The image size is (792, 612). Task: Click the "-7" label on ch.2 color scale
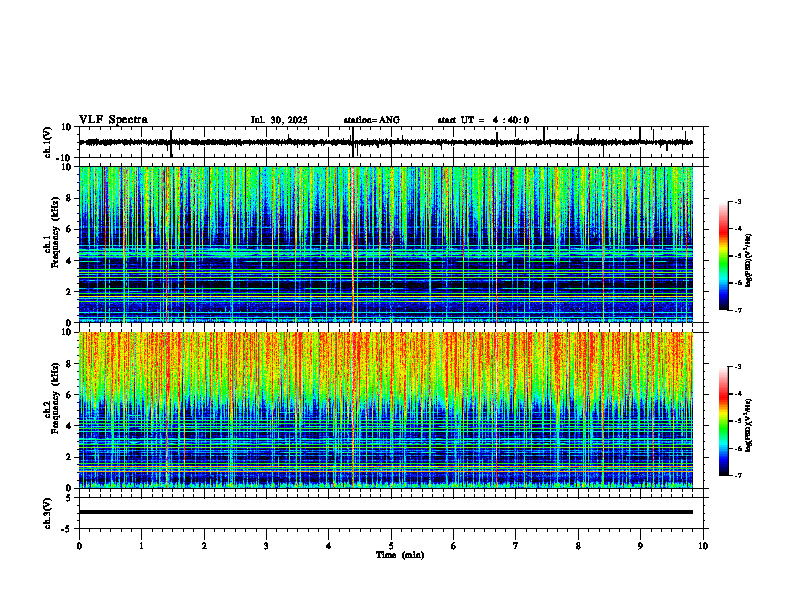pos(738,475)
